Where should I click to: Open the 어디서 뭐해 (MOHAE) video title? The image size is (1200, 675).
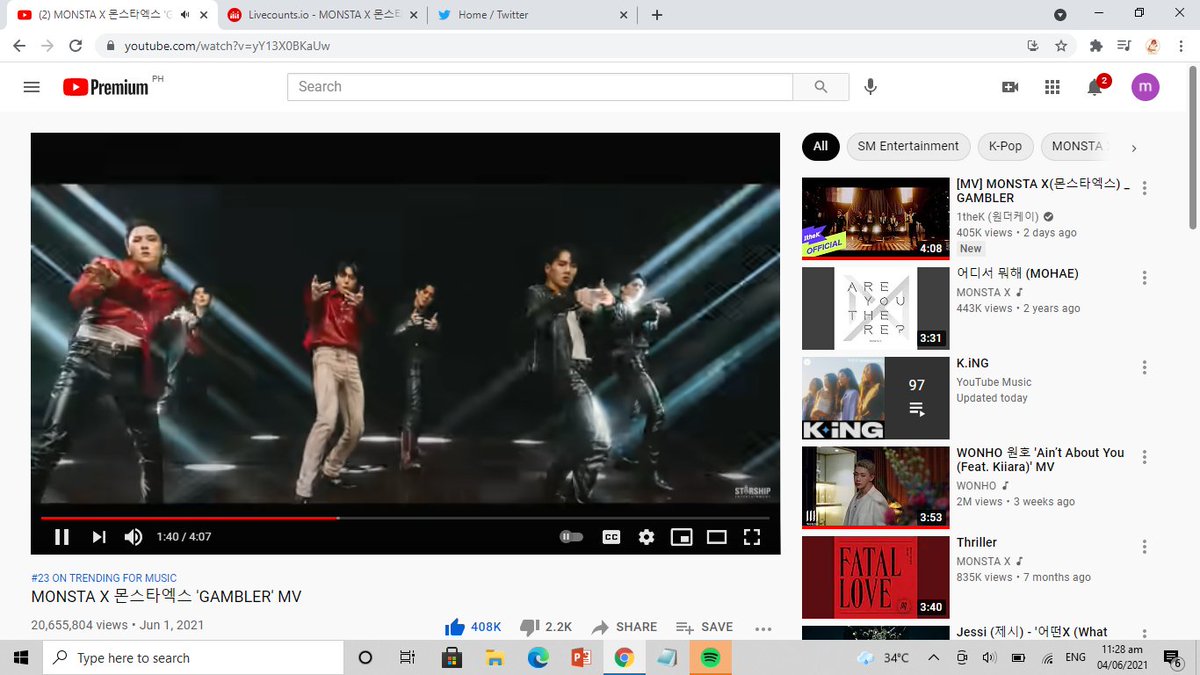1017,274
